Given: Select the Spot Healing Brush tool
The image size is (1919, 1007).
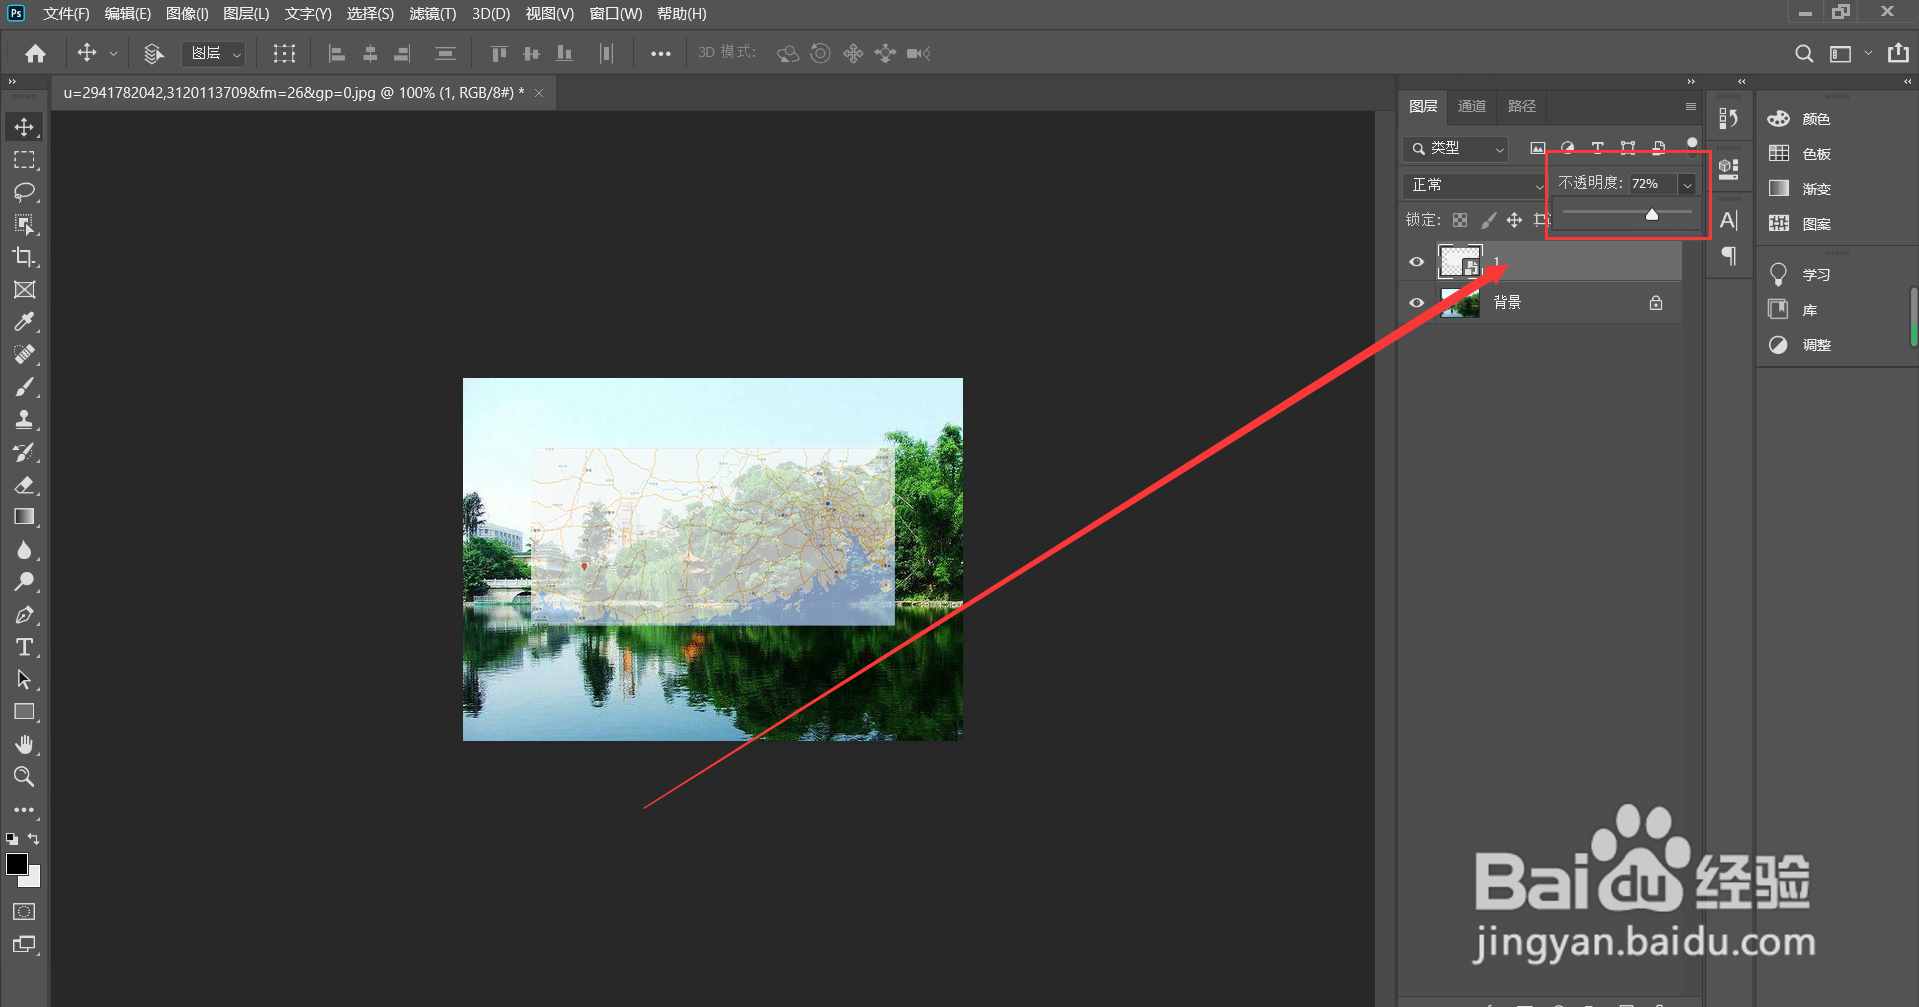Looking at the screenshot, I should tap(24, 354).
